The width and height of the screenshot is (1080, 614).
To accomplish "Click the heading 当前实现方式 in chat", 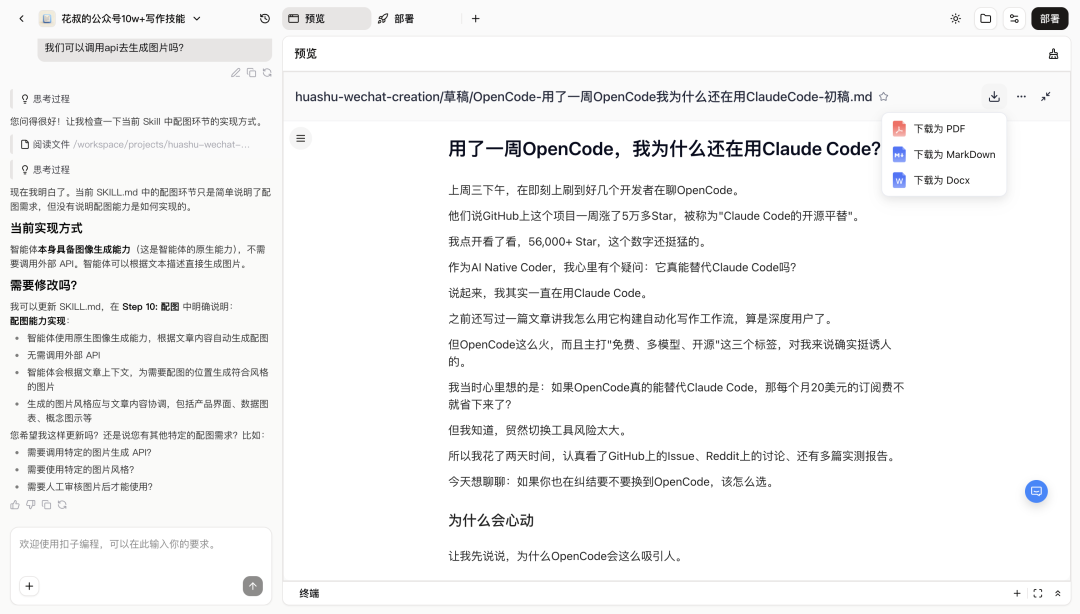I will point(46,228).
